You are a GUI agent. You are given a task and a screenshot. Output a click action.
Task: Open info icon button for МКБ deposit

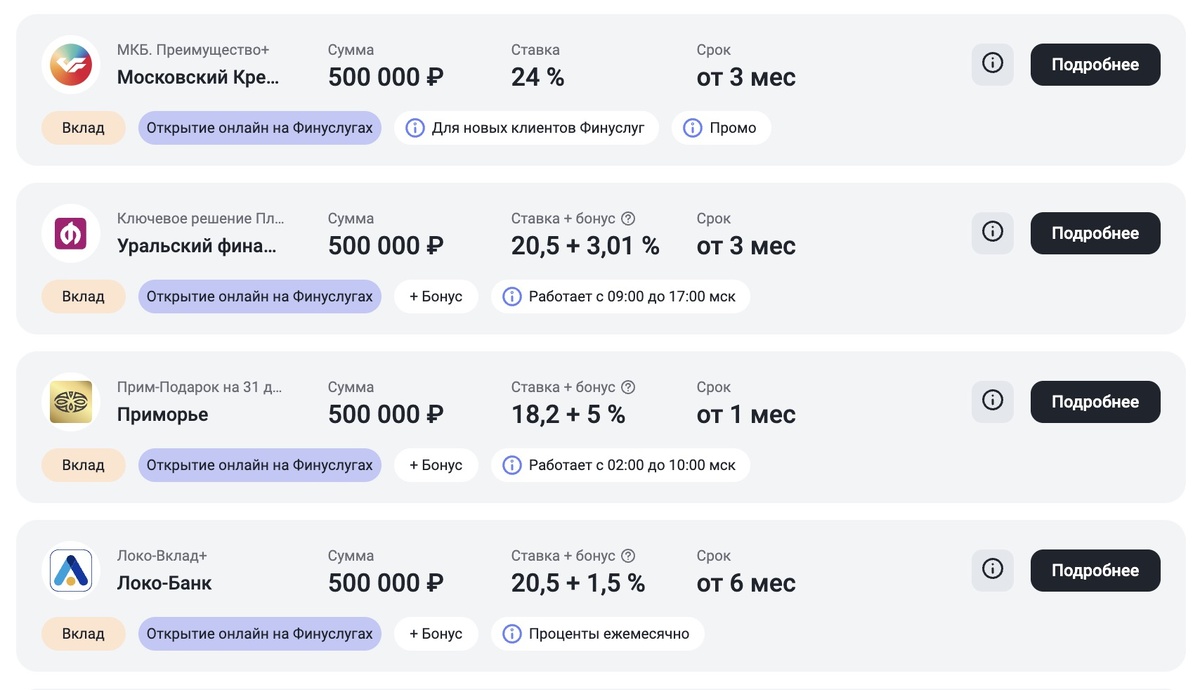[x=992, y=64]
